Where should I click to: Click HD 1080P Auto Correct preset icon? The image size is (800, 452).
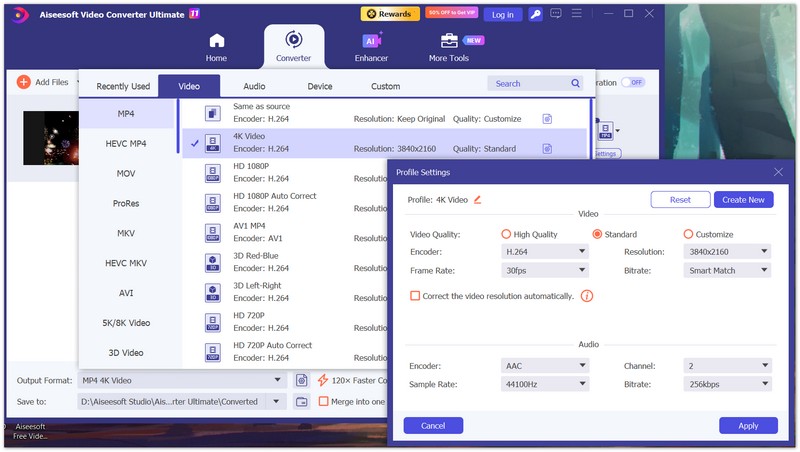coord(213,203)
